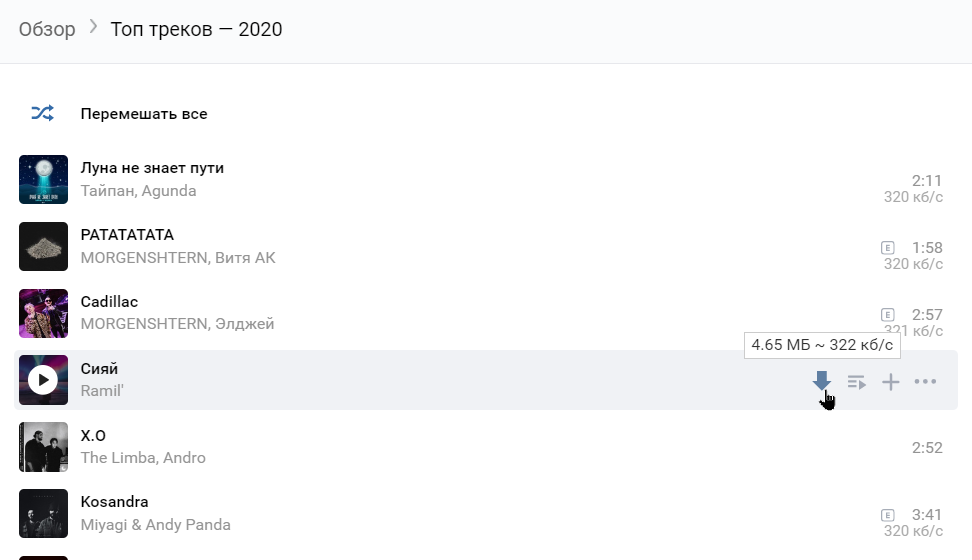Screen dimensions: 972x560
Task: Click the Cadillac album cover
Action: [43, 314]
